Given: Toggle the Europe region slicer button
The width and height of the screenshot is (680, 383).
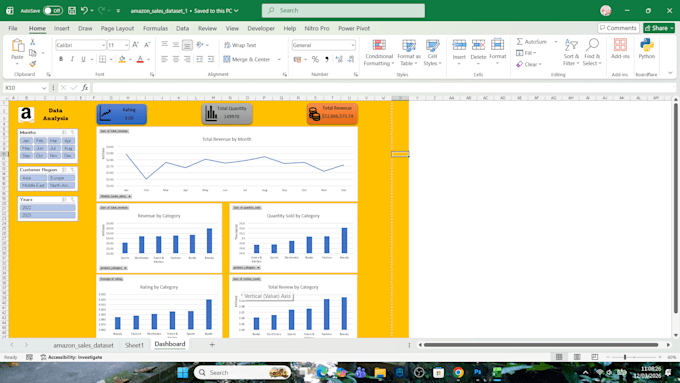Looking at the screenshot, I should pos(62,178).
